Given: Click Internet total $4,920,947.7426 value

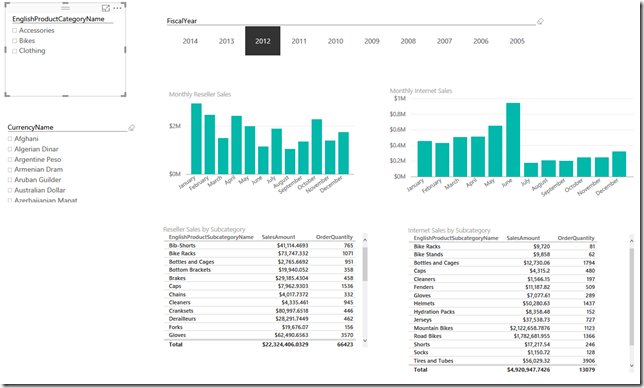Looking at the screenshot, I should tap(529, 370).
